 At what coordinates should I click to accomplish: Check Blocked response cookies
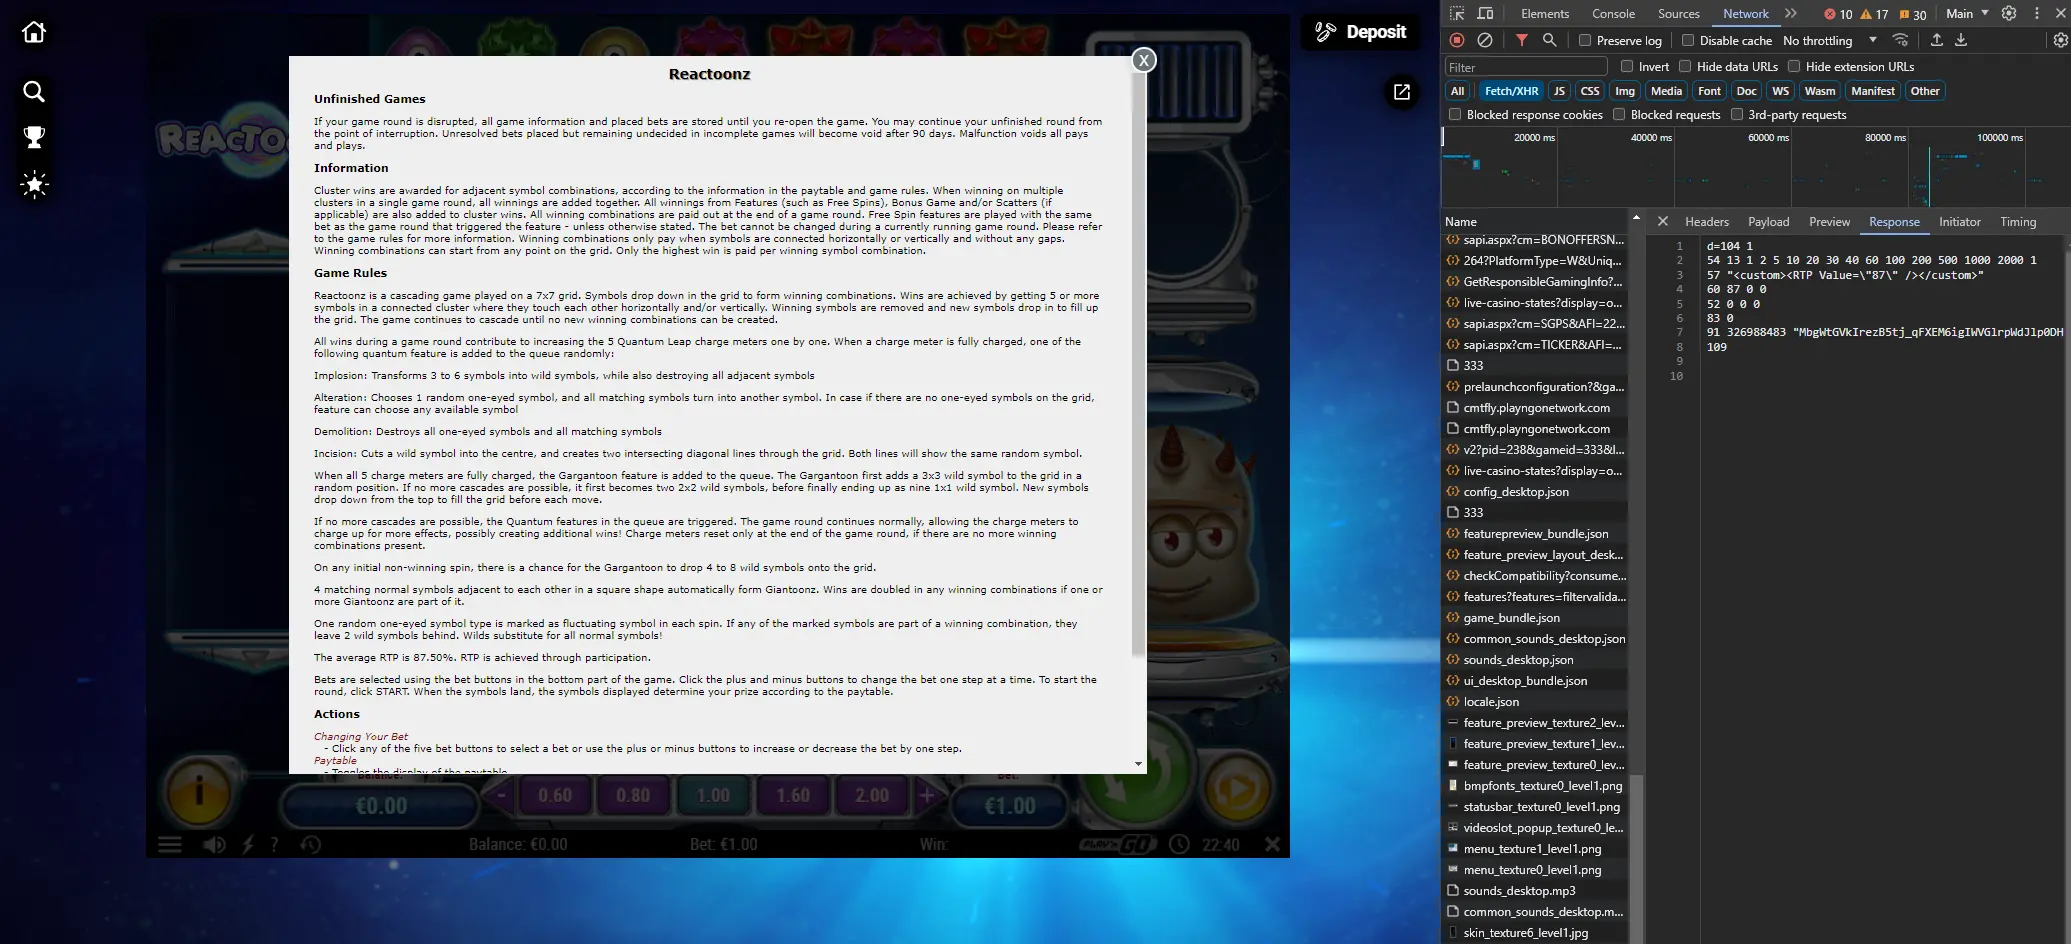tap(1455, 115)
